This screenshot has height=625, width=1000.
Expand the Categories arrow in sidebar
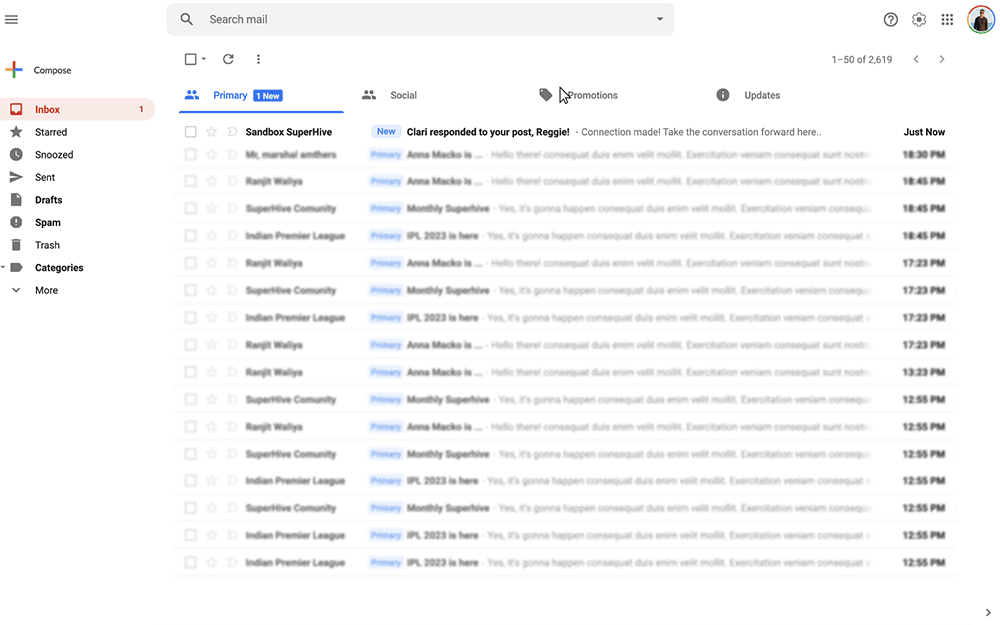[x=3, y=267]
